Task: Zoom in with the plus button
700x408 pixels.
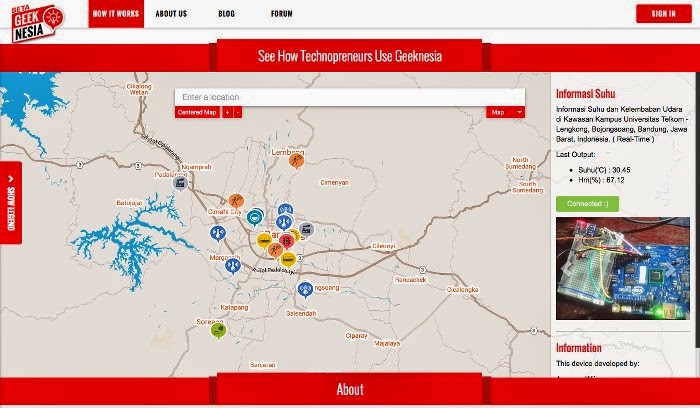Action: coord(227,112)
